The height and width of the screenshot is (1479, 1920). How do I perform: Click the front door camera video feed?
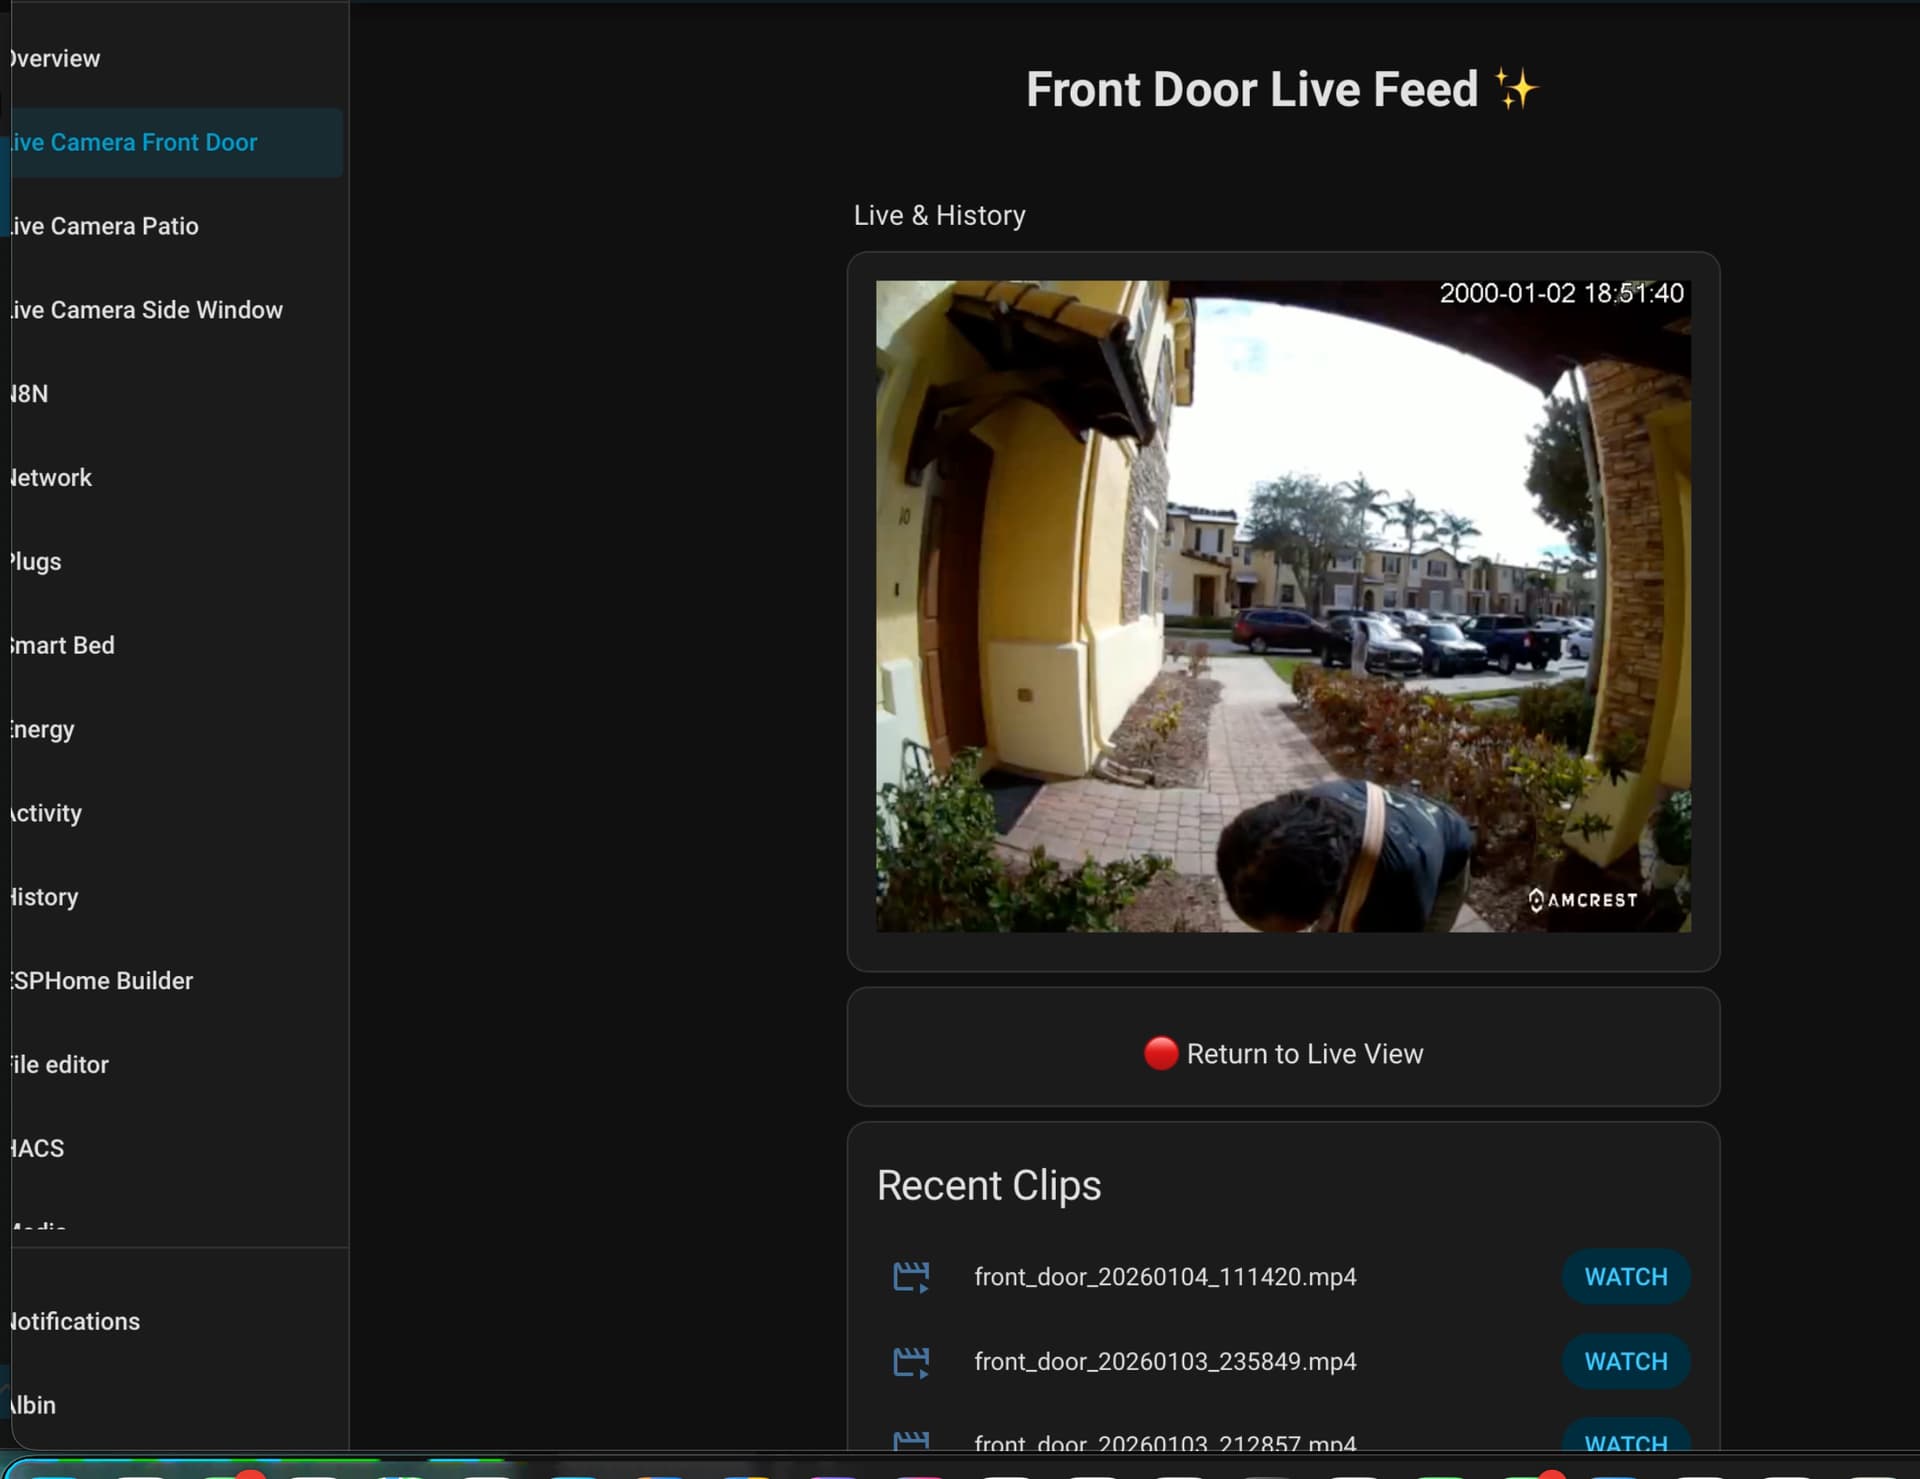1283,606
